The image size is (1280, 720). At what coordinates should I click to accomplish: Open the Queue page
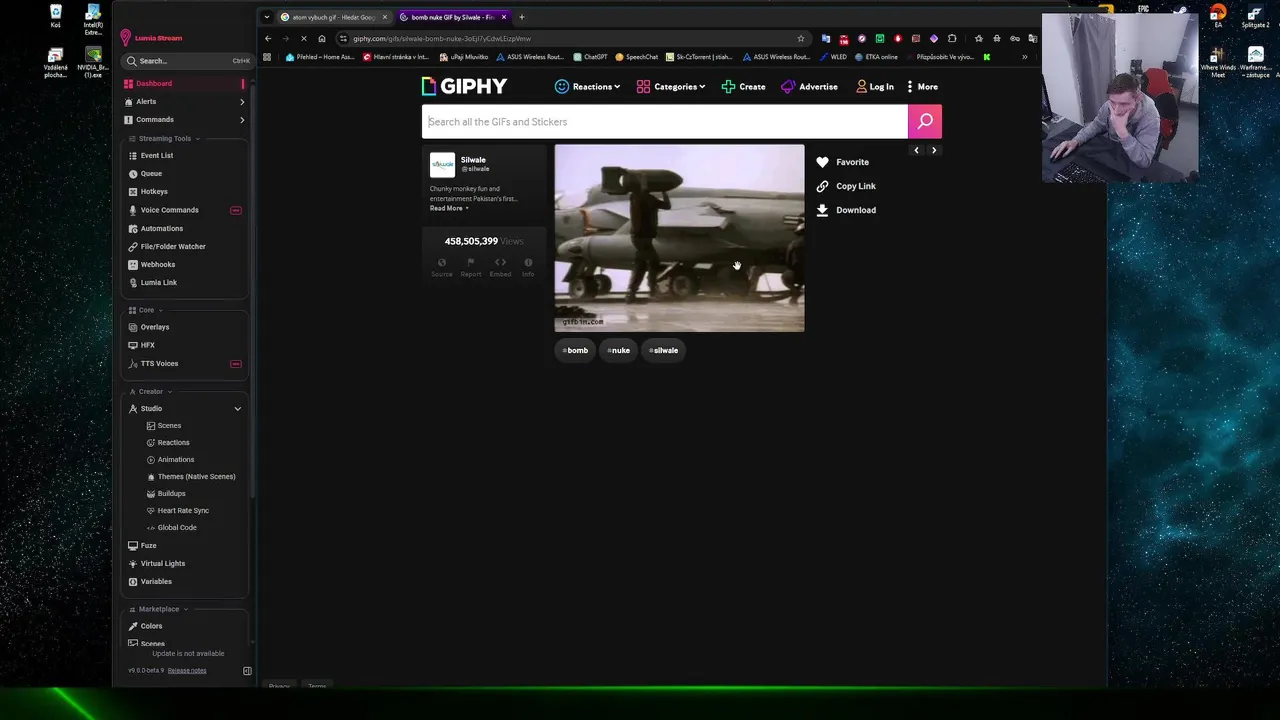(x=151, y=174)
